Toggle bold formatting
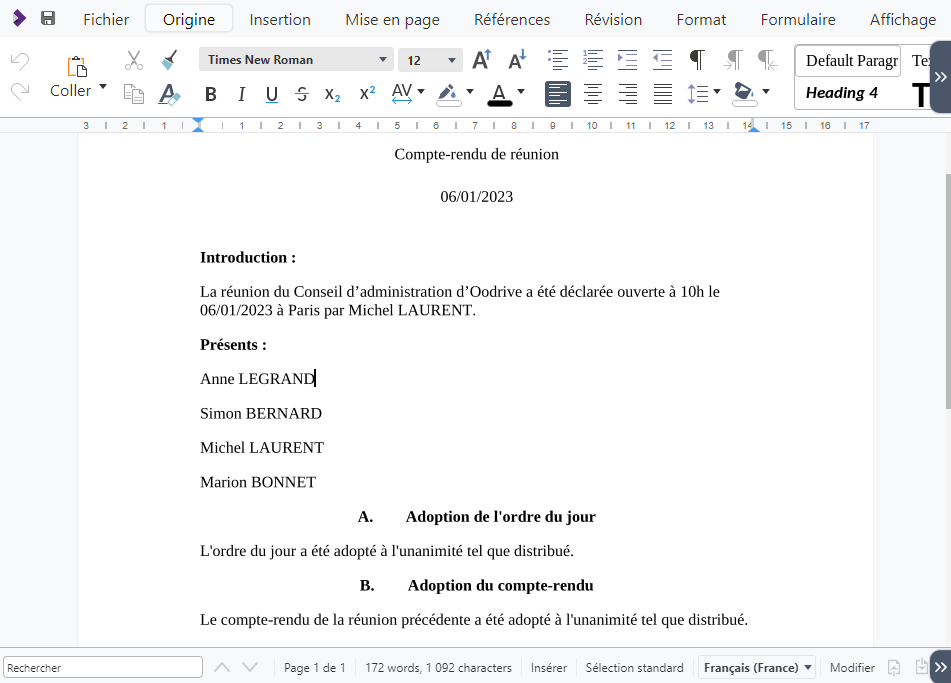 210,95
